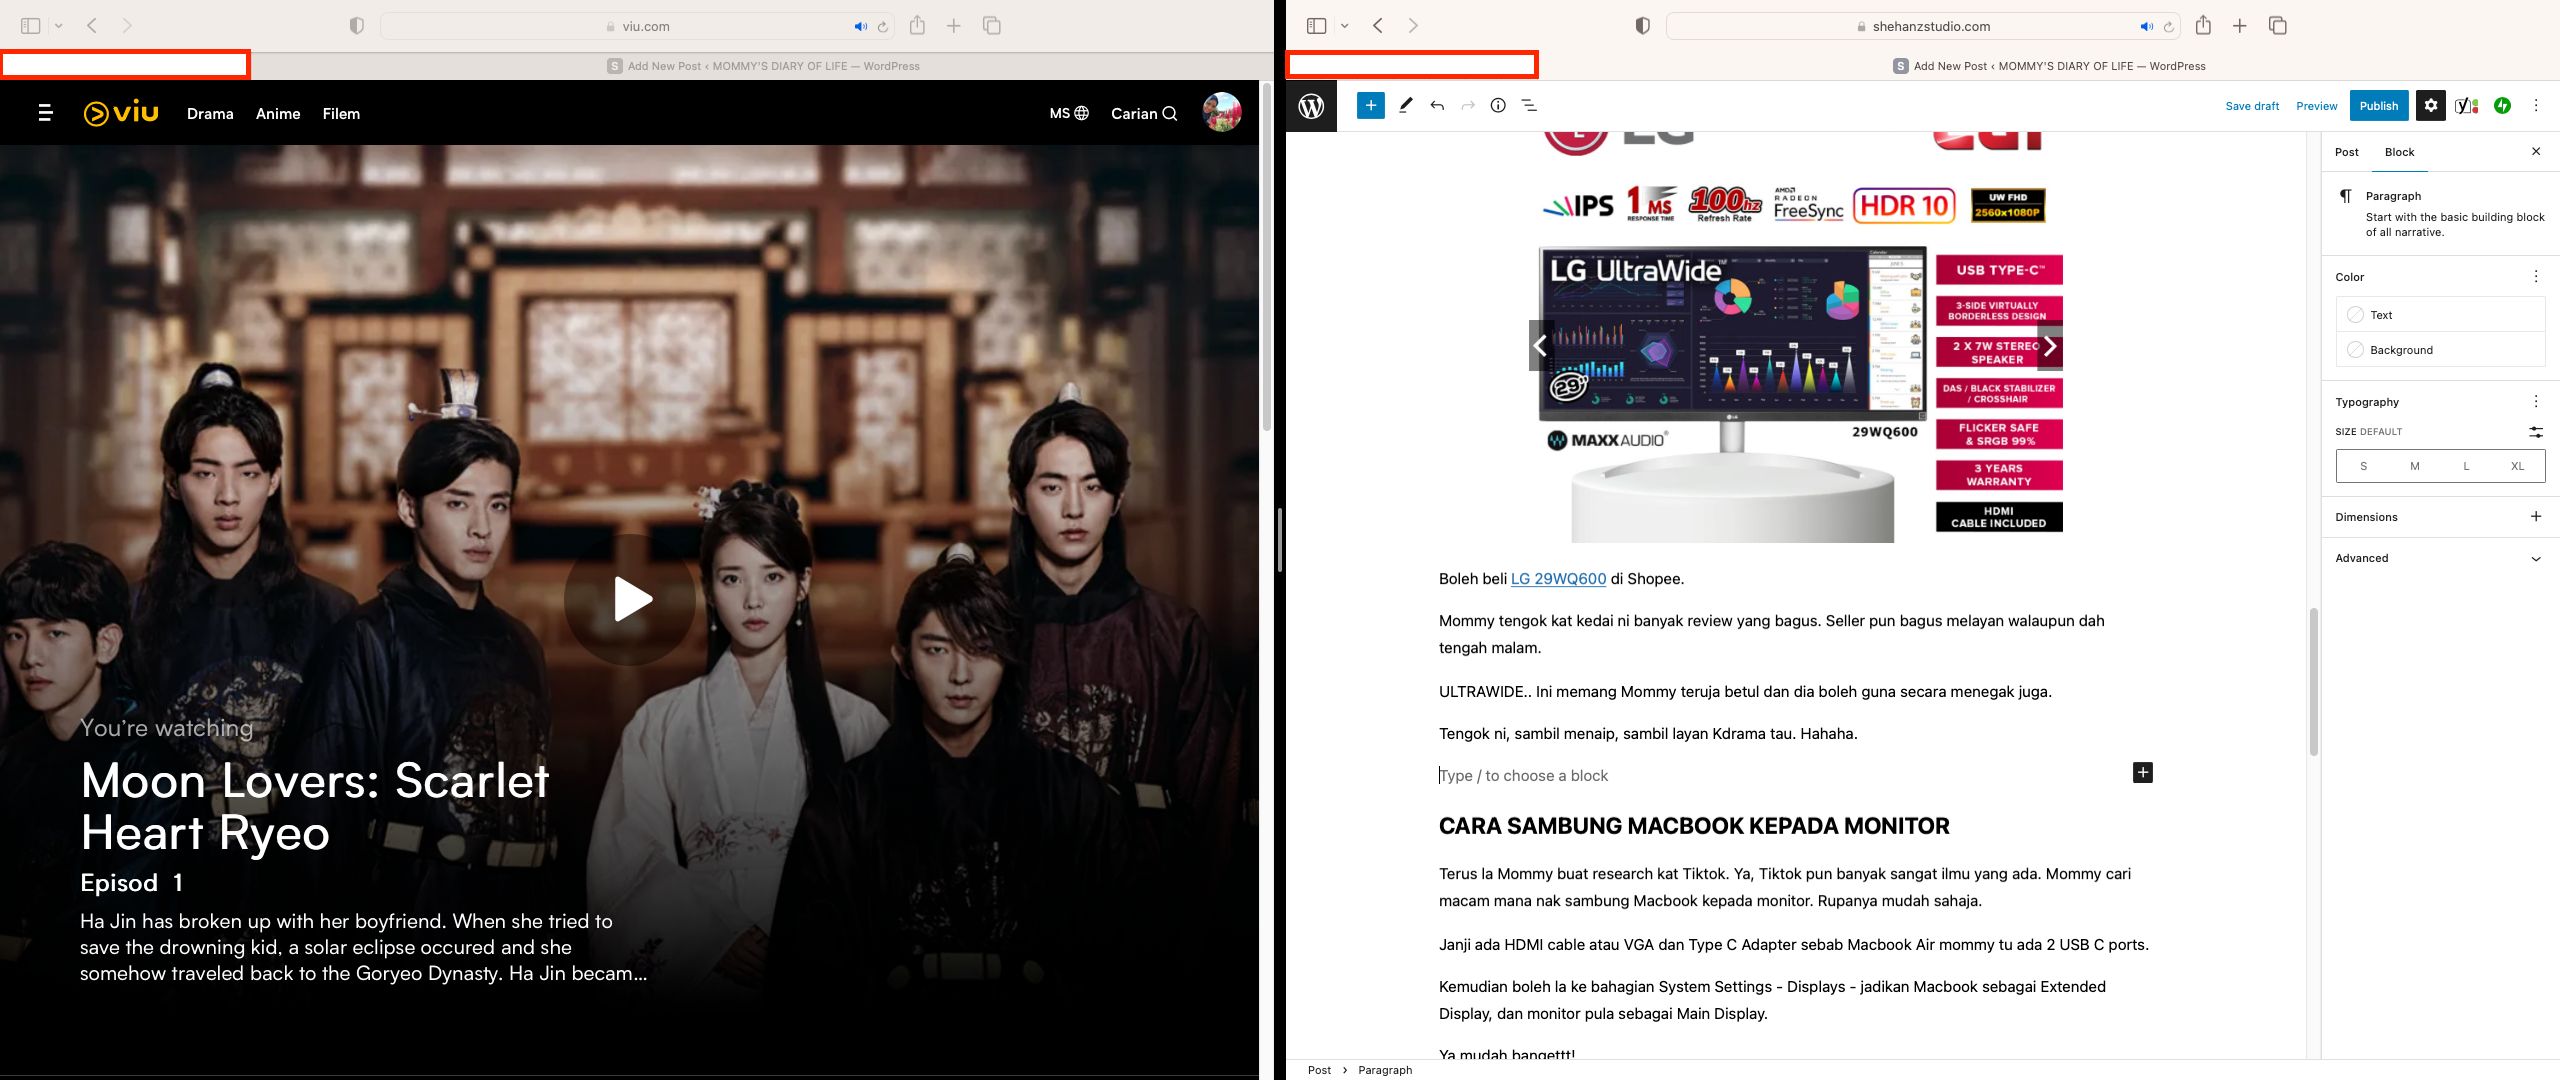The image size is (2560, 1080).
Task: Open the Viu profile avatar
Action: coord(1221,113)
